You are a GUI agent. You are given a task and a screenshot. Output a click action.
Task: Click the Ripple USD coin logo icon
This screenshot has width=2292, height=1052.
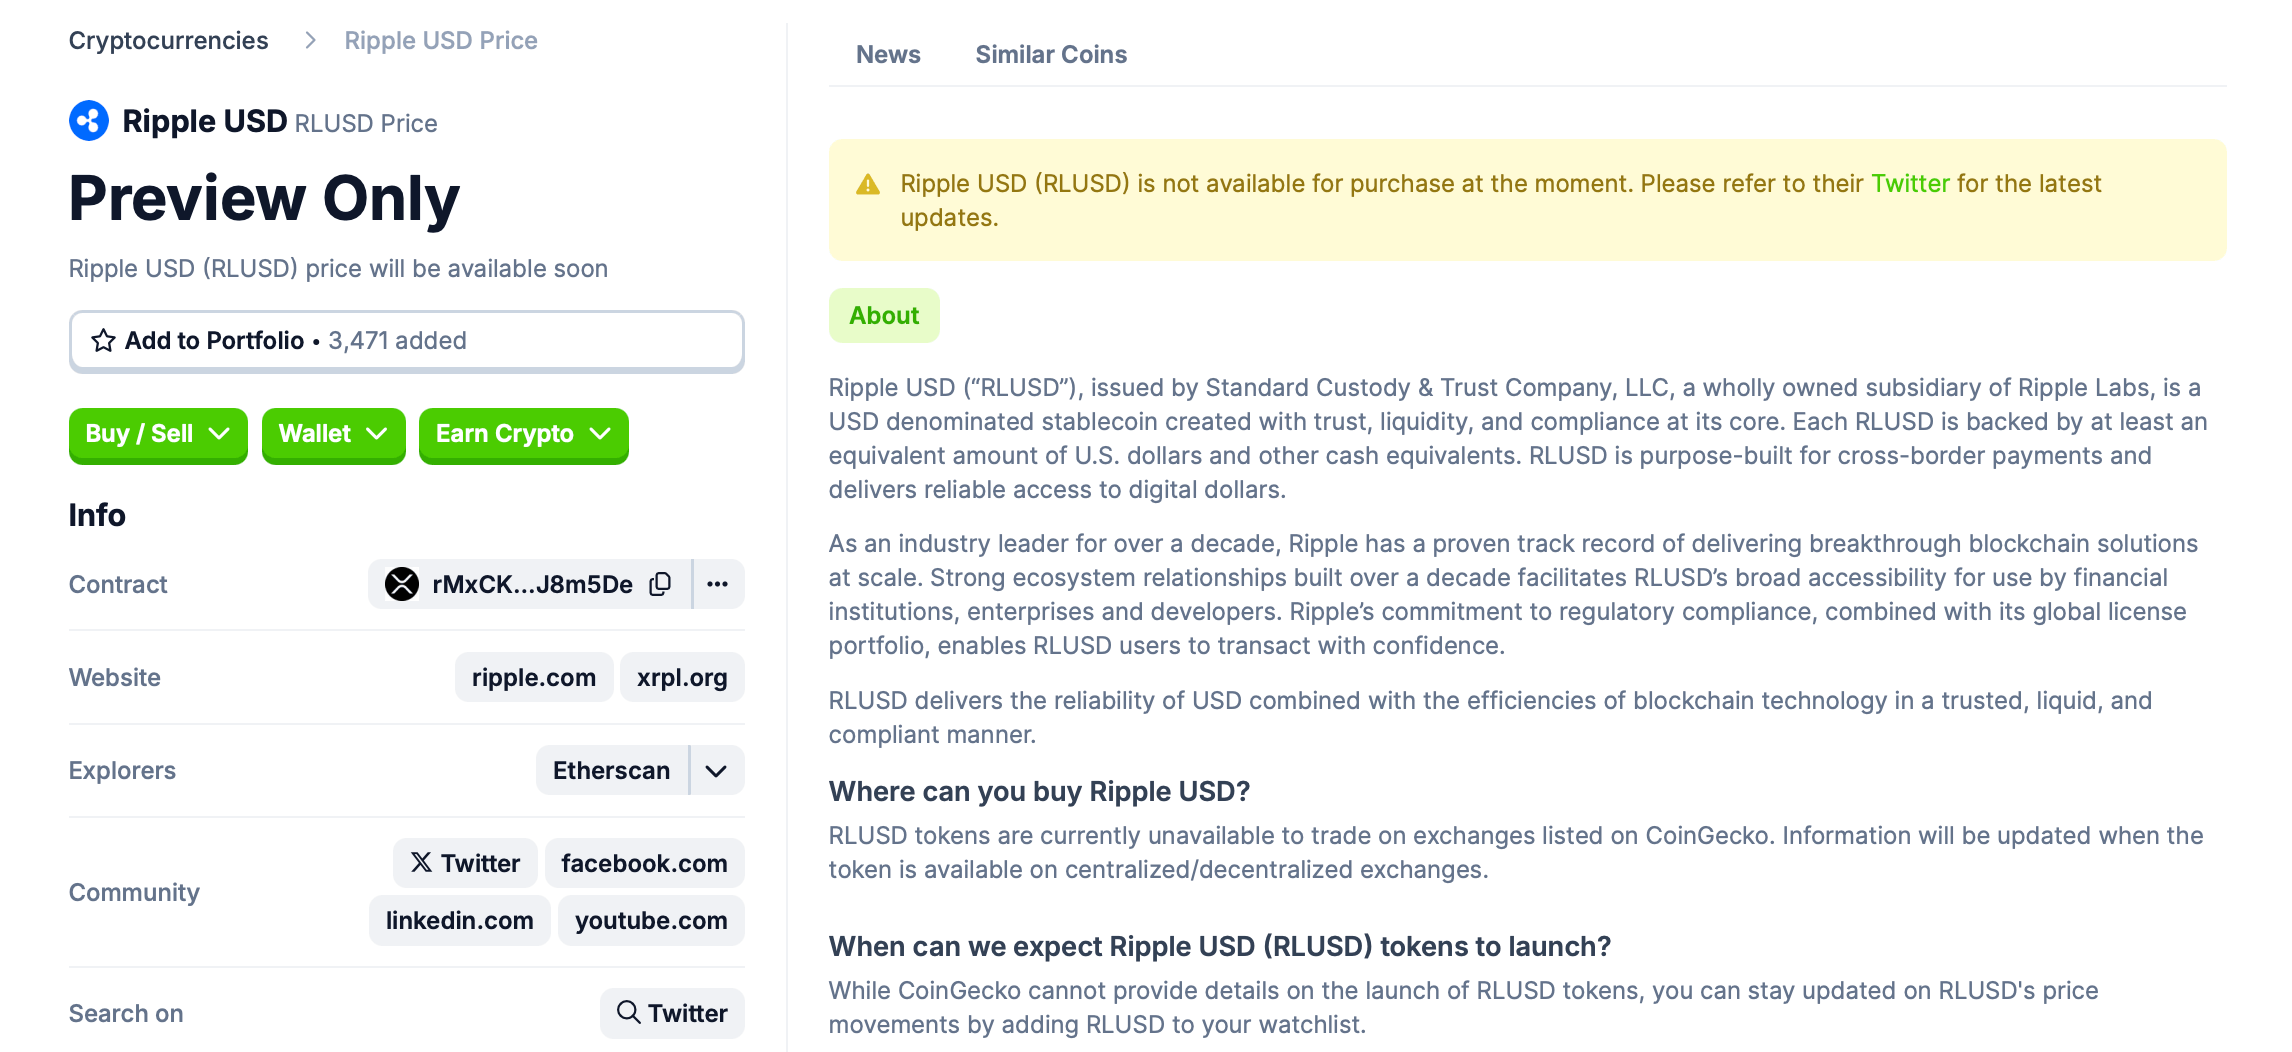coord(89,121)
